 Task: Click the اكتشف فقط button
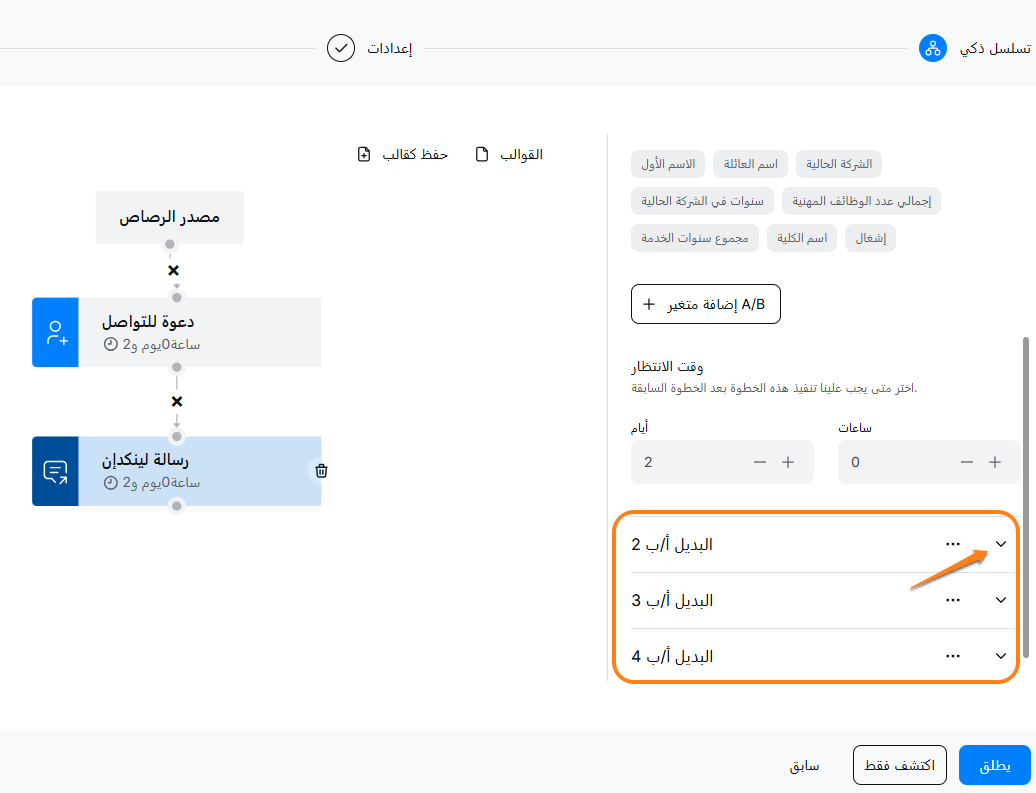[899, 766]
